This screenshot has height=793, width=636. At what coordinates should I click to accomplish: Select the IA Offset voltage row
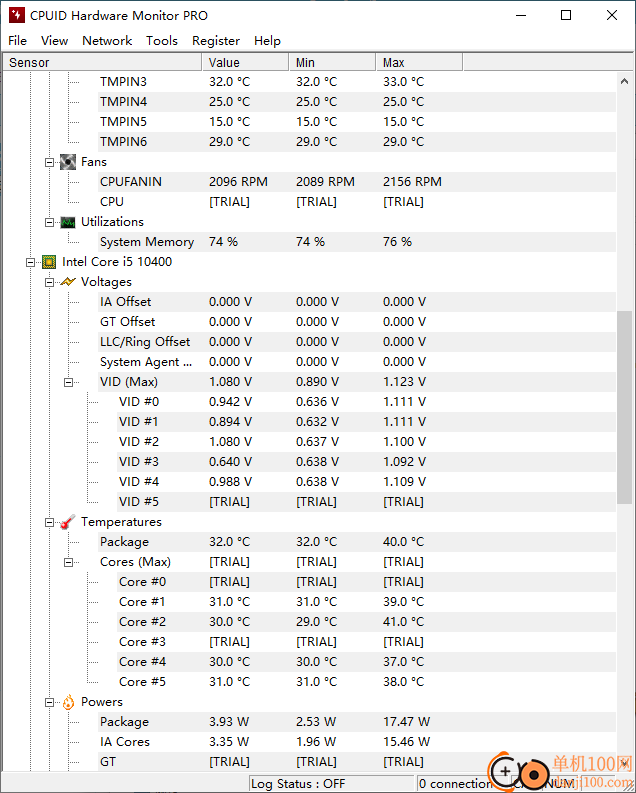357,302
